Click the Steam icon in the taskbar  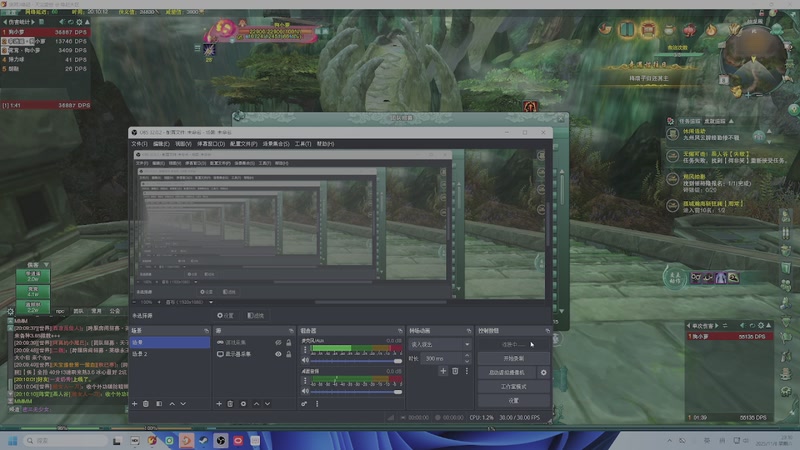pos(204,440)
